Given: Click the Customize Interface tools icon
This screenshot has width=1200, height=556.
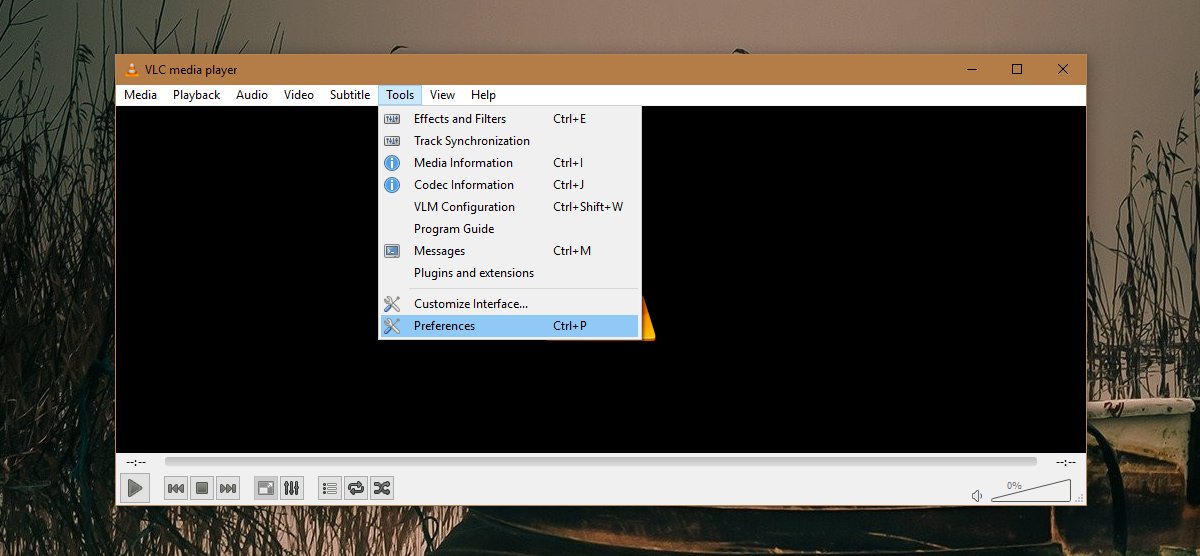Looking at the screenshot, I should pyautogui.click(x=392, y=304).
